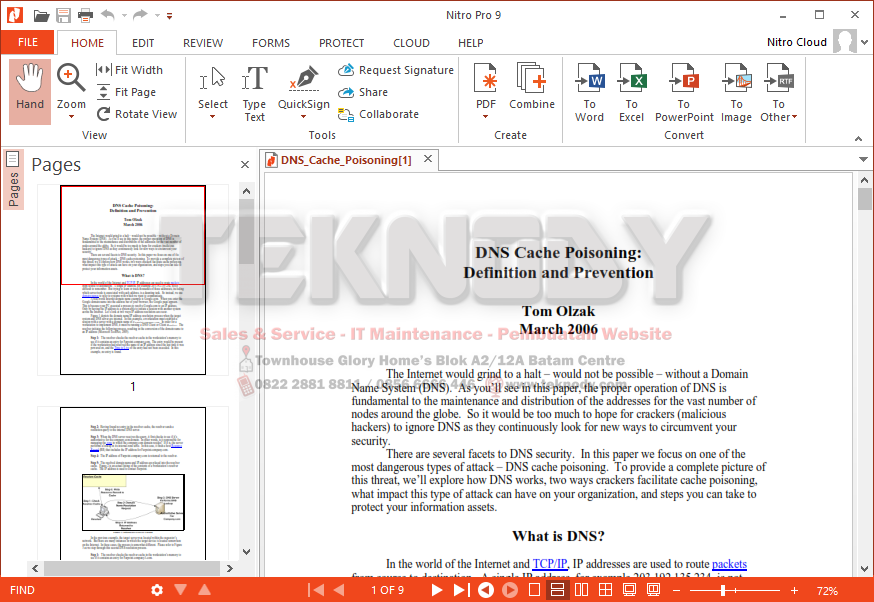
Task: Undo the last action
Action: [108, 15]
